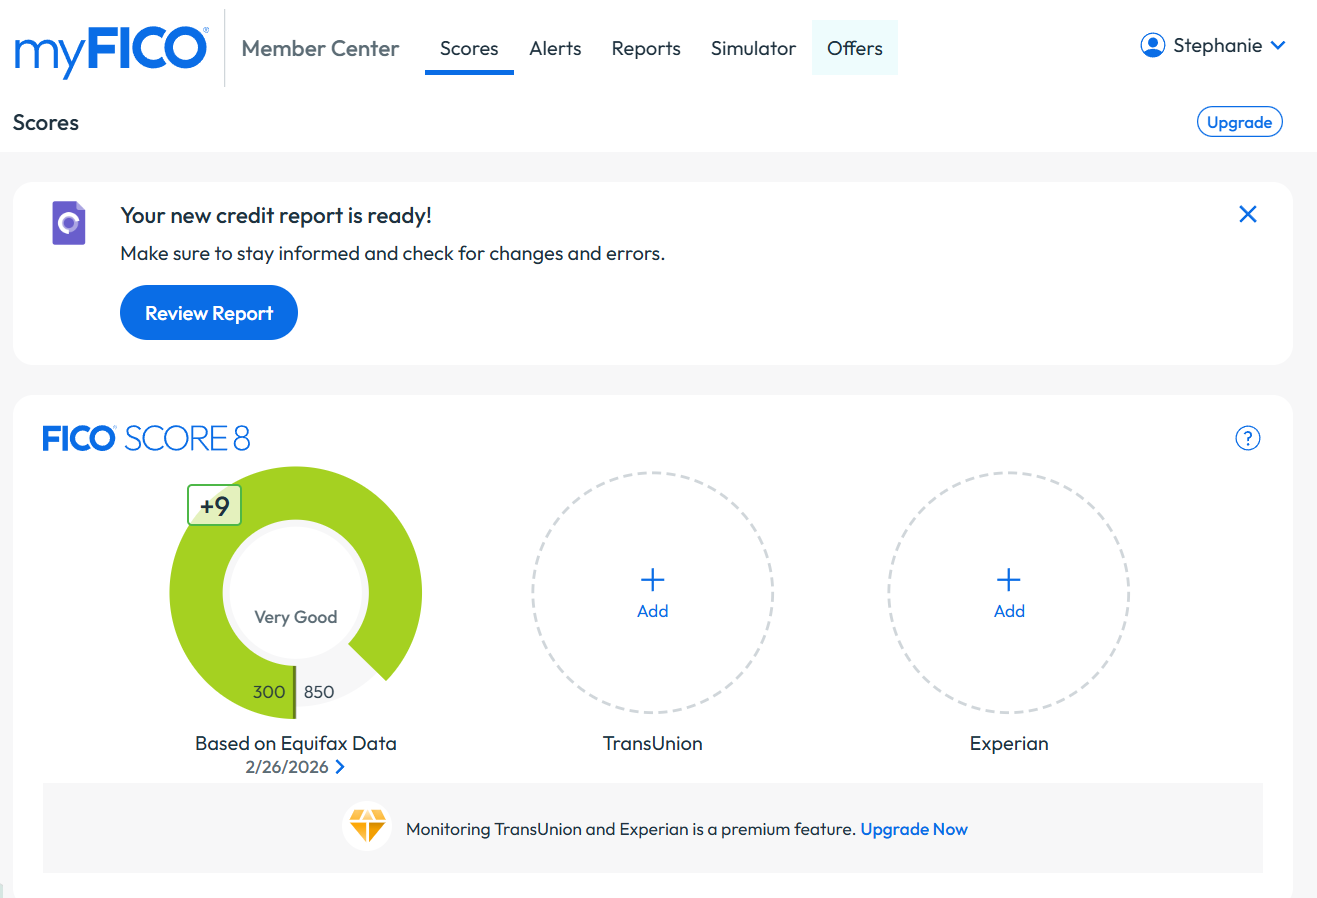Click the plus icon to add TransUnion score
The width and height of the screenshot is (1317, 898).
click(652, 580)
